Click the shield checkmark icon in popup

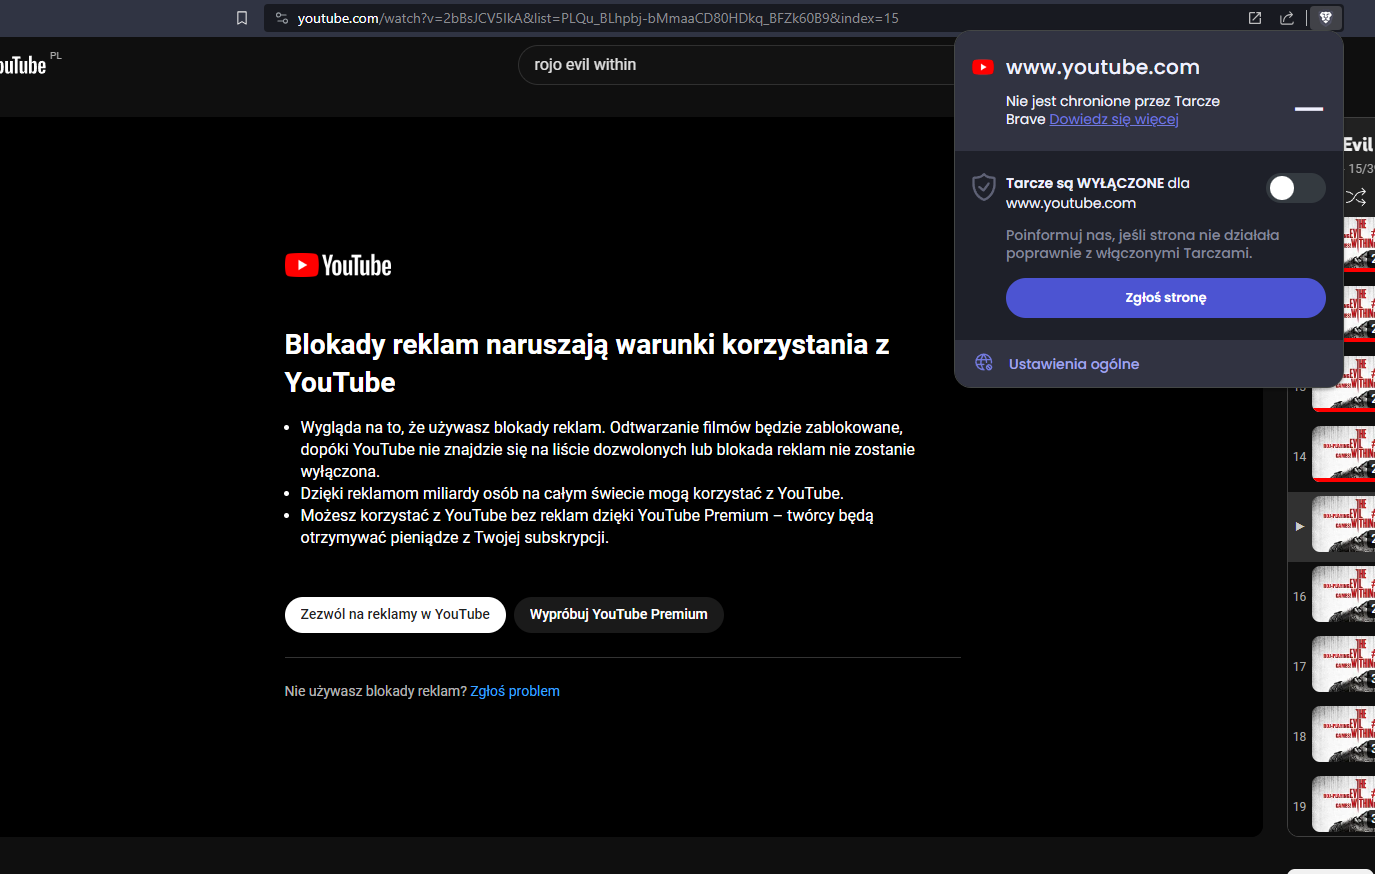tap(984, 187)
